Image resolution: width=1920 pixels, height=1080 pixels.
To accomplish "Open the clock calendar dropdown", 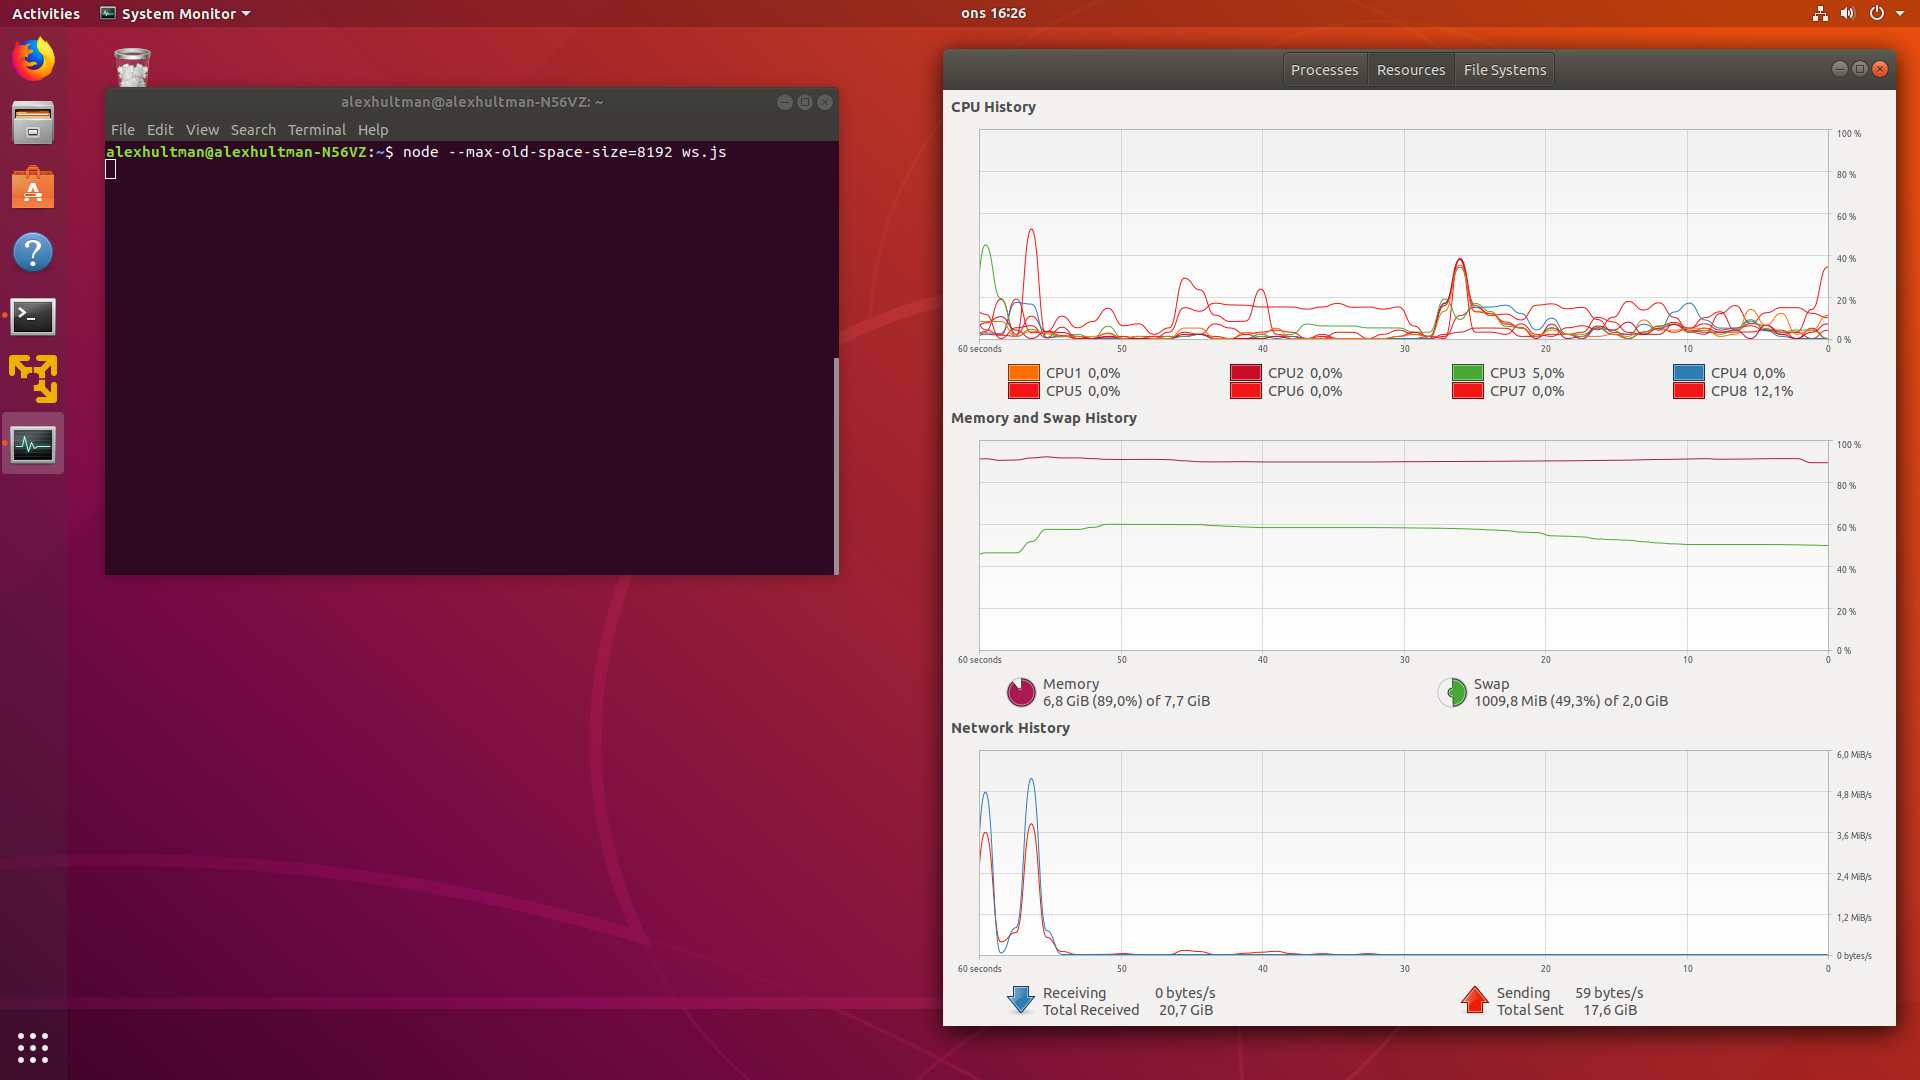I will point(993,13).
